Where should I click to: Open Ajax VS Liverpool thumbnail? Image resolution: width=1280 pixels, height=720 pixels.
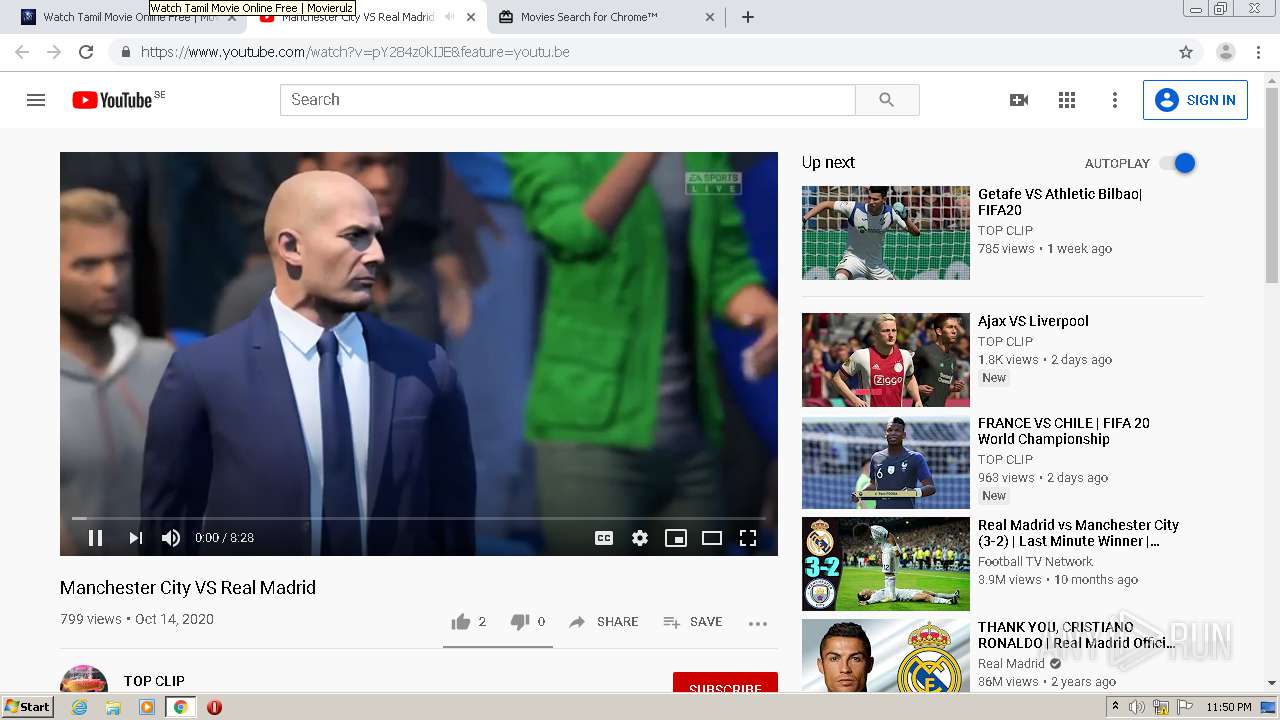(886, 360)
